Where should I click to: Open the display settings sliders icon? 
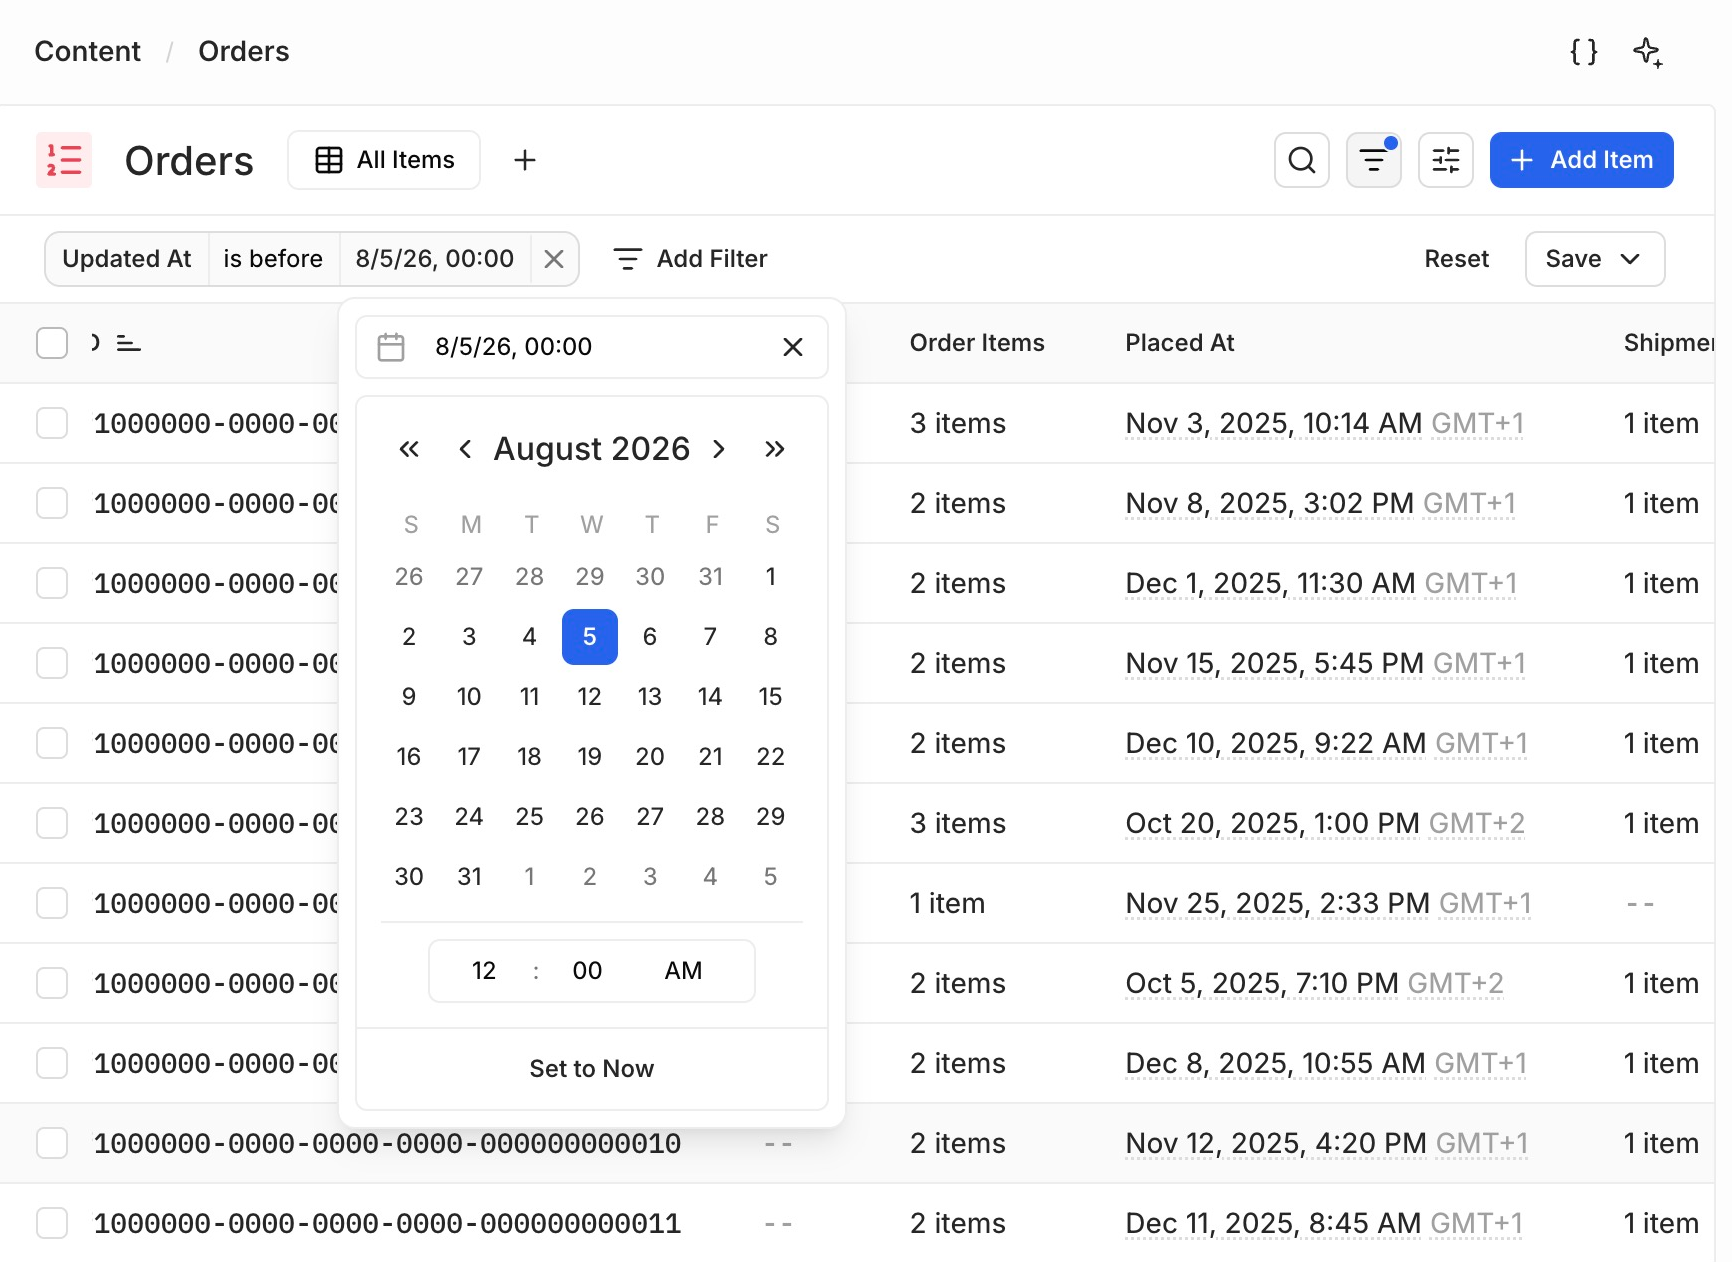[x=1446, y=160]
